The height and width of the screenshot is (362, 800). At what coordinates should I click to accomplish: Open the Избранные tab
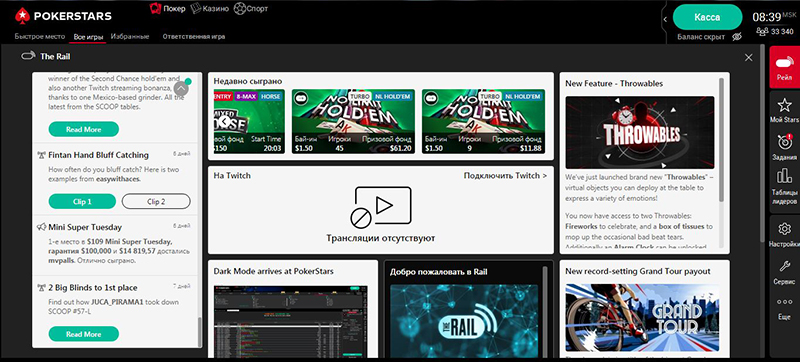pos(130,37)
